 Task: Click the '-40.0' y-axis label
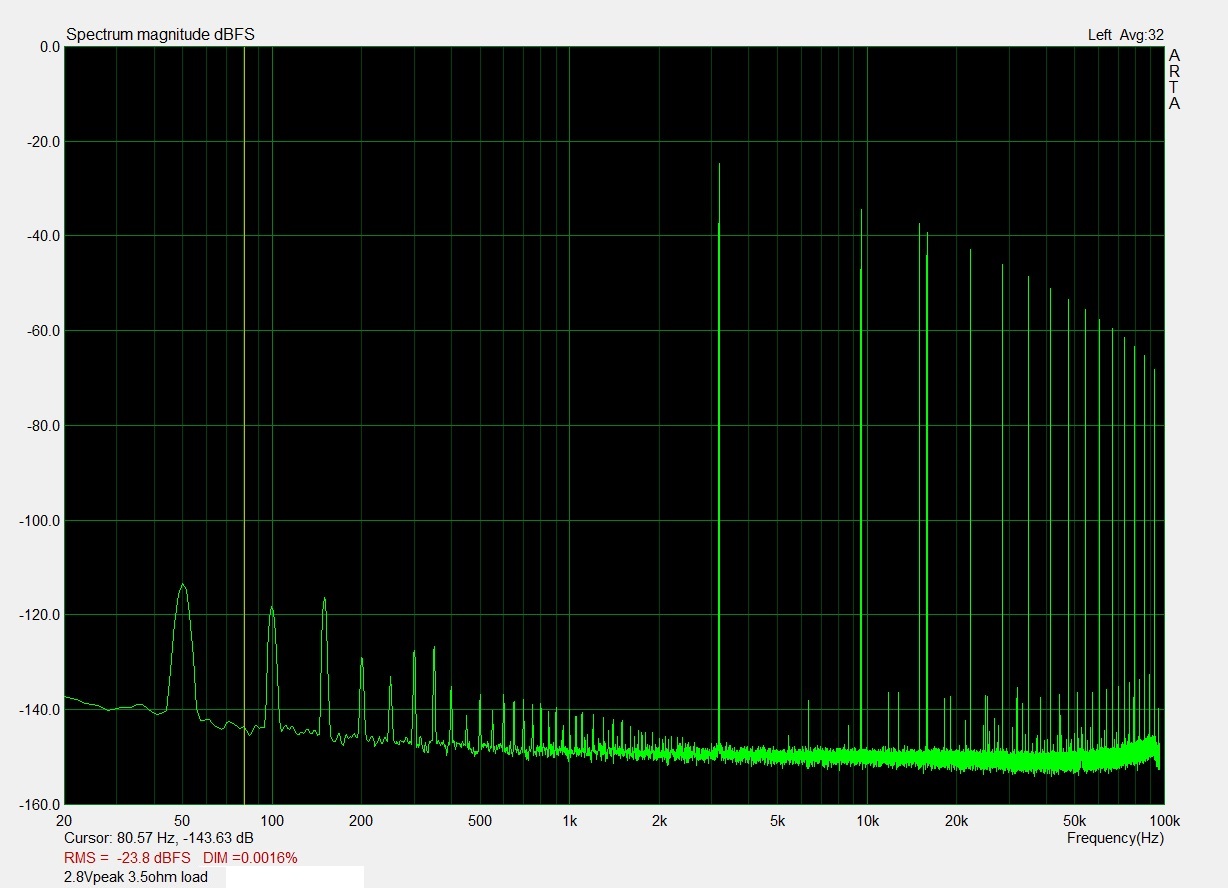click(42, 236)
